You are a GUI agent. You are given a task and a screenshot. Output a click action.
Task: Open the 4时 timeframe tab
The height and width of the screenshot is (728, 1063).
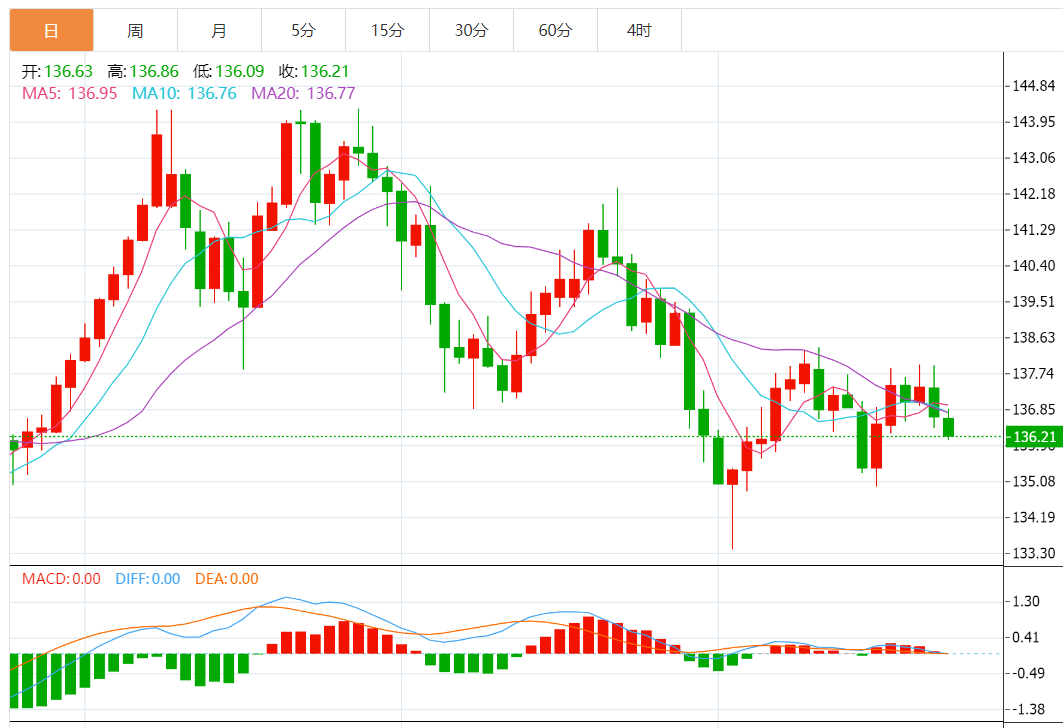(640, 31)
